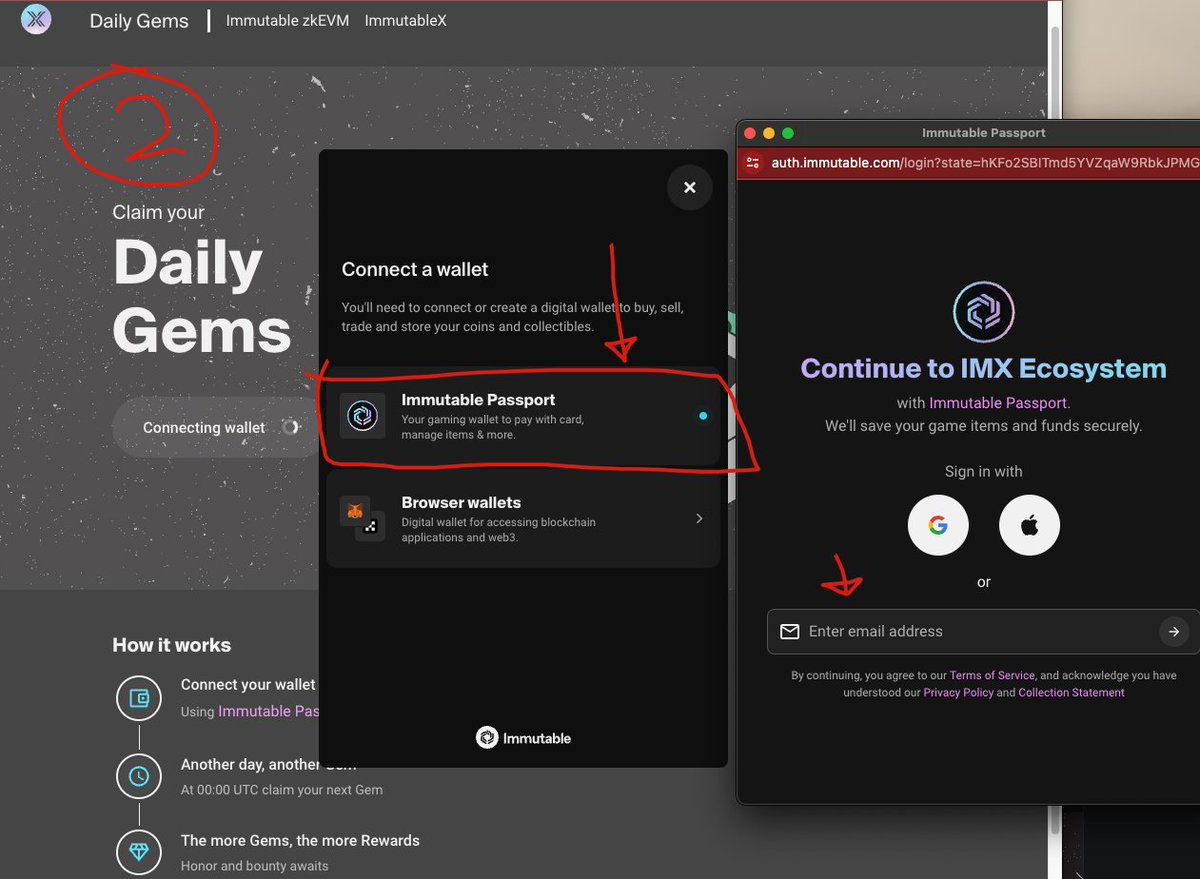Sign in with the Google icon

tap(937, 525)
